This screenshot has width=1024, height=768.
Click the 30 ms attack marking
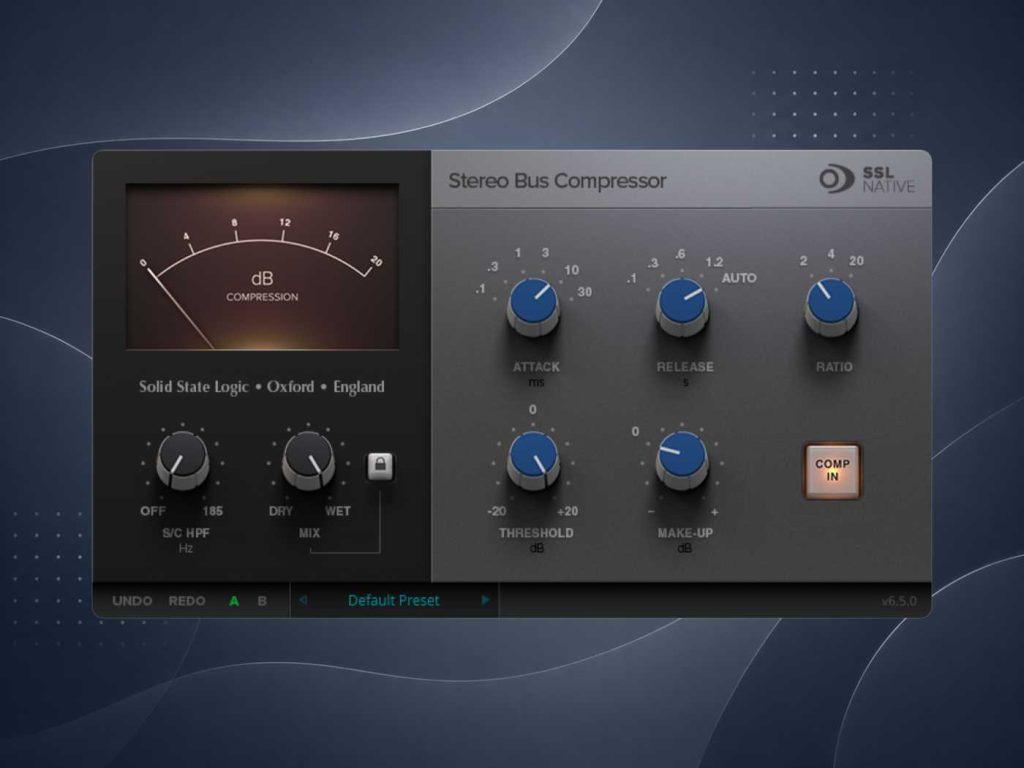tap(584, 292)
